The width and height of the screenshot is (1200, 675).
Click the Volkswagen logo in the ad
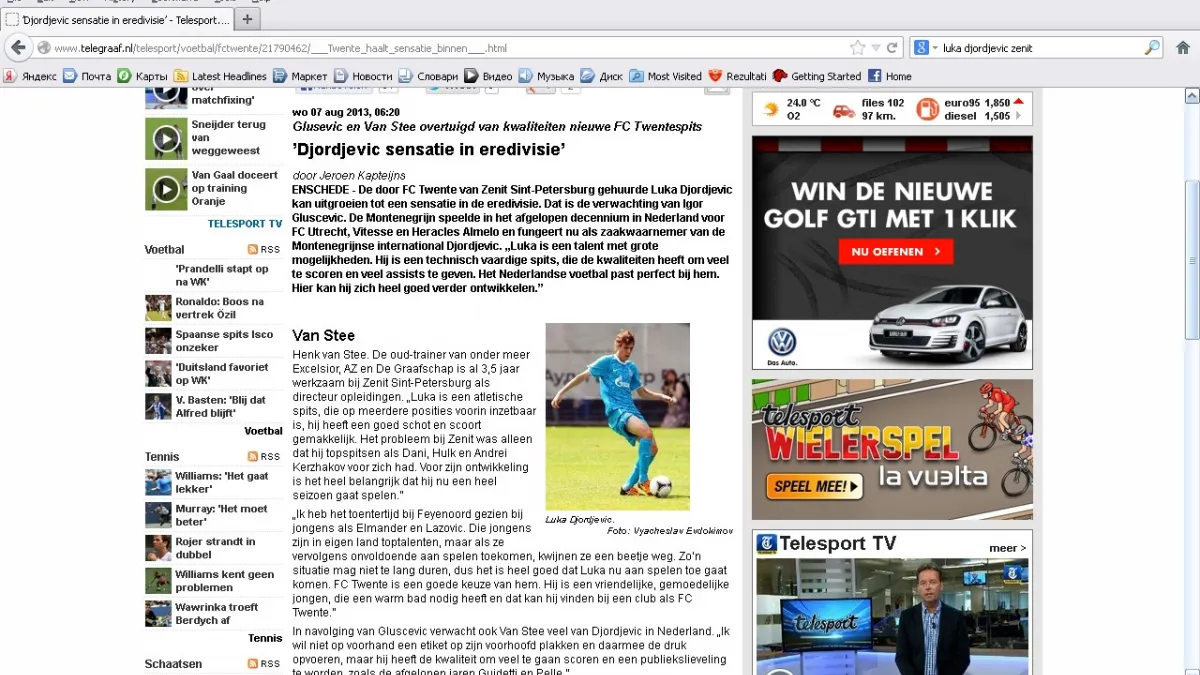(x=781, y=343)
